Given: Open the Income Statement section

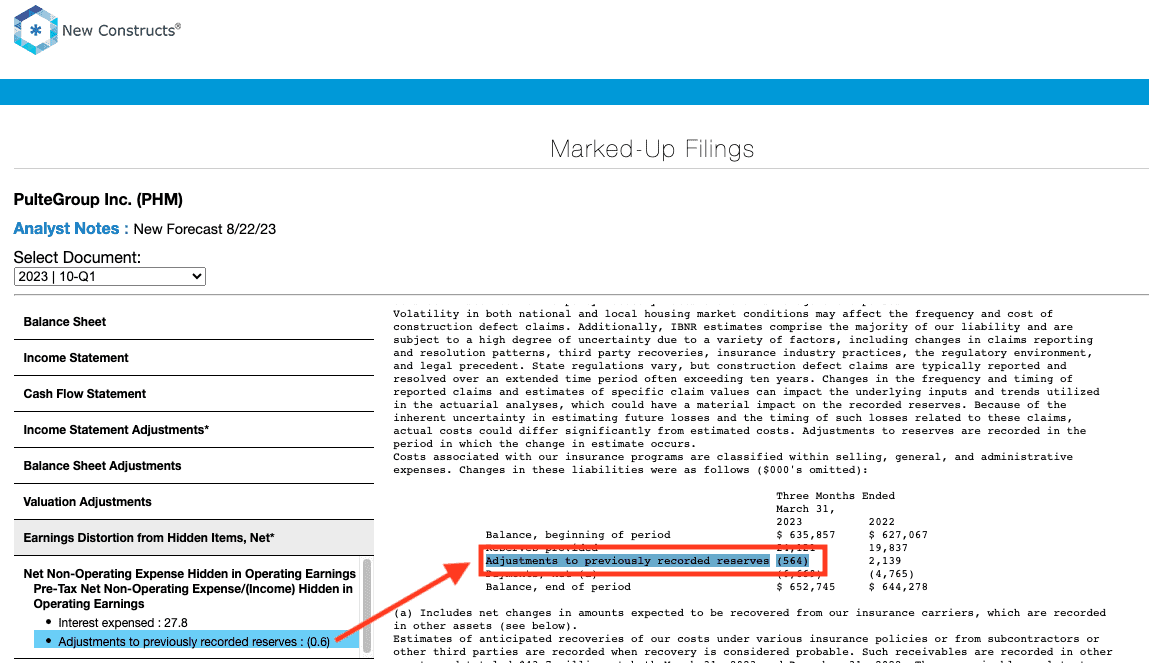Looking at the screenshot, I should [x=193, y=358].
